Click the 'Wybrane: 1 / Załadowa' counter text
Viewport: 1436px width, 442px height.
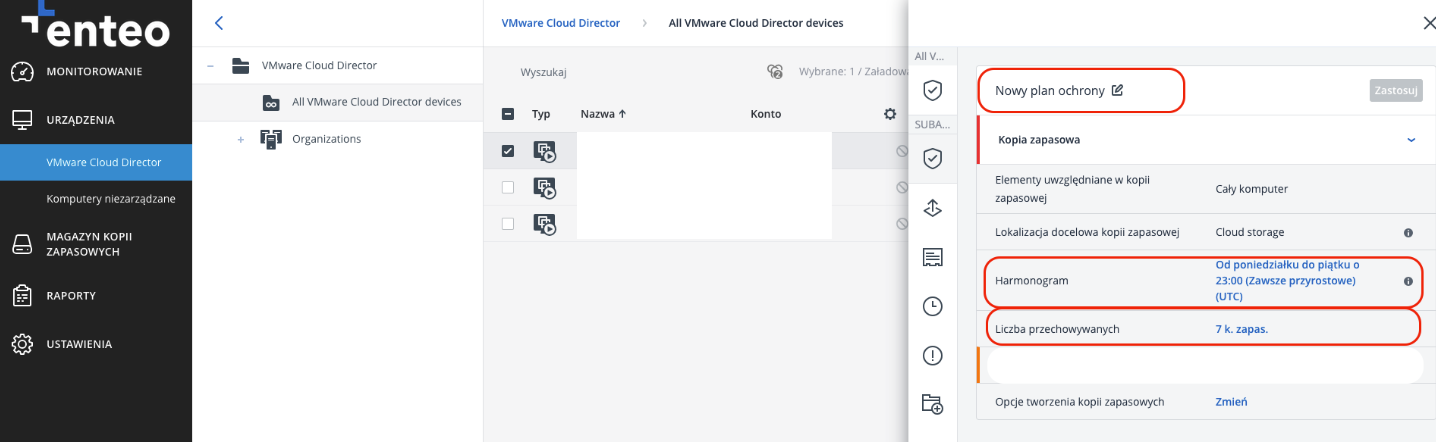click(x=852, y=72)
